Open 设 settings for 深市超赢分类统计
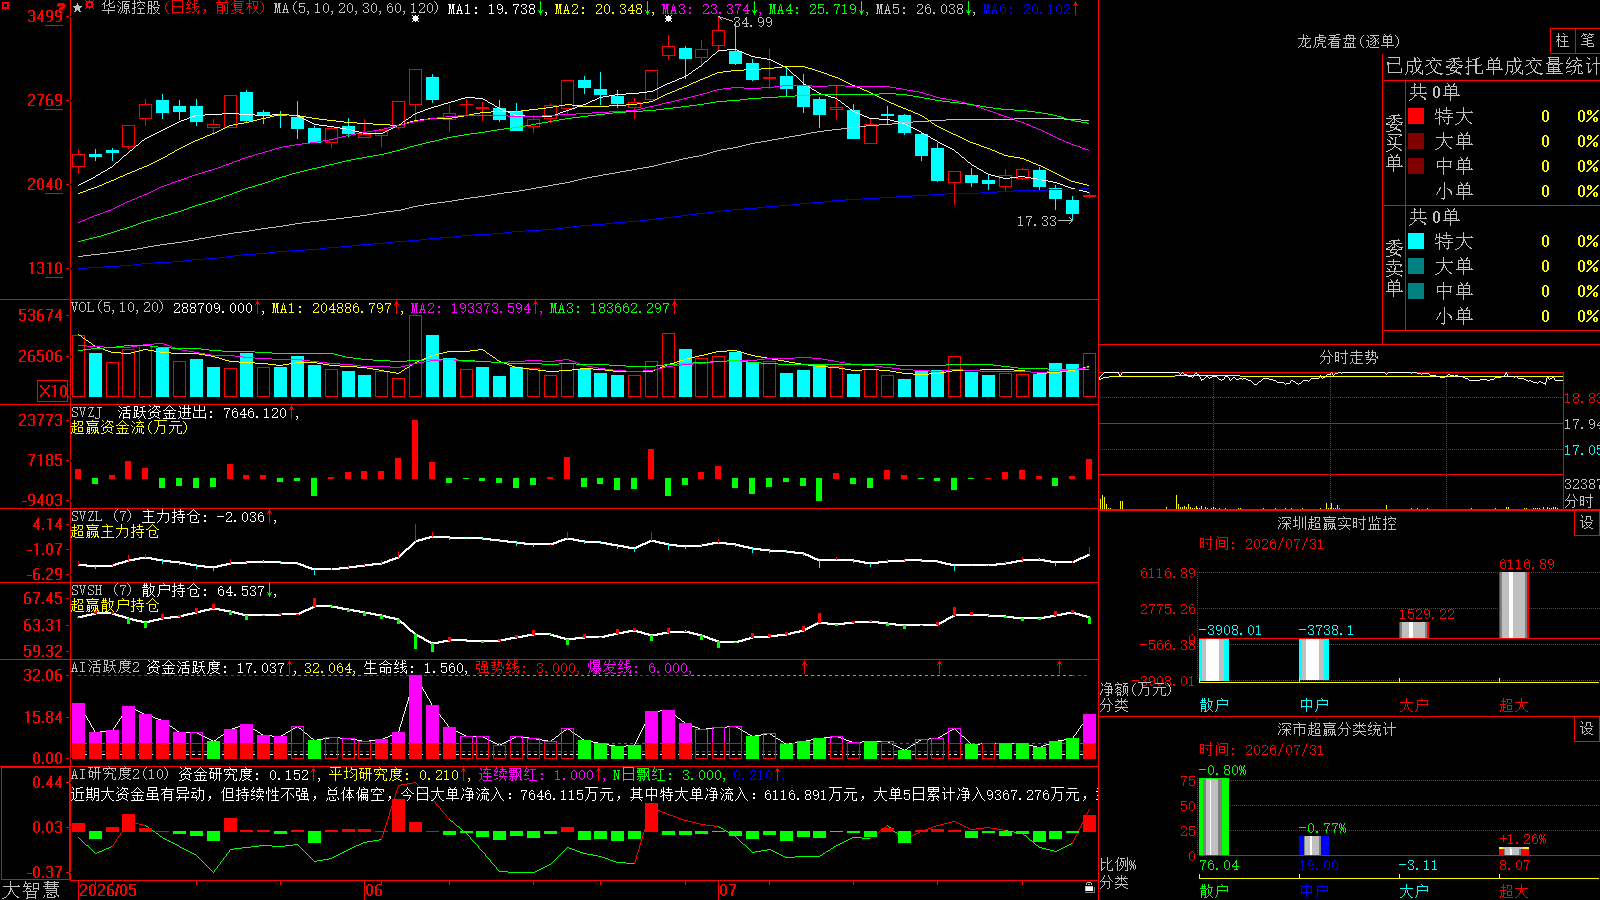This screenshot has height=900, width=1600. [x=1587, y=729]
